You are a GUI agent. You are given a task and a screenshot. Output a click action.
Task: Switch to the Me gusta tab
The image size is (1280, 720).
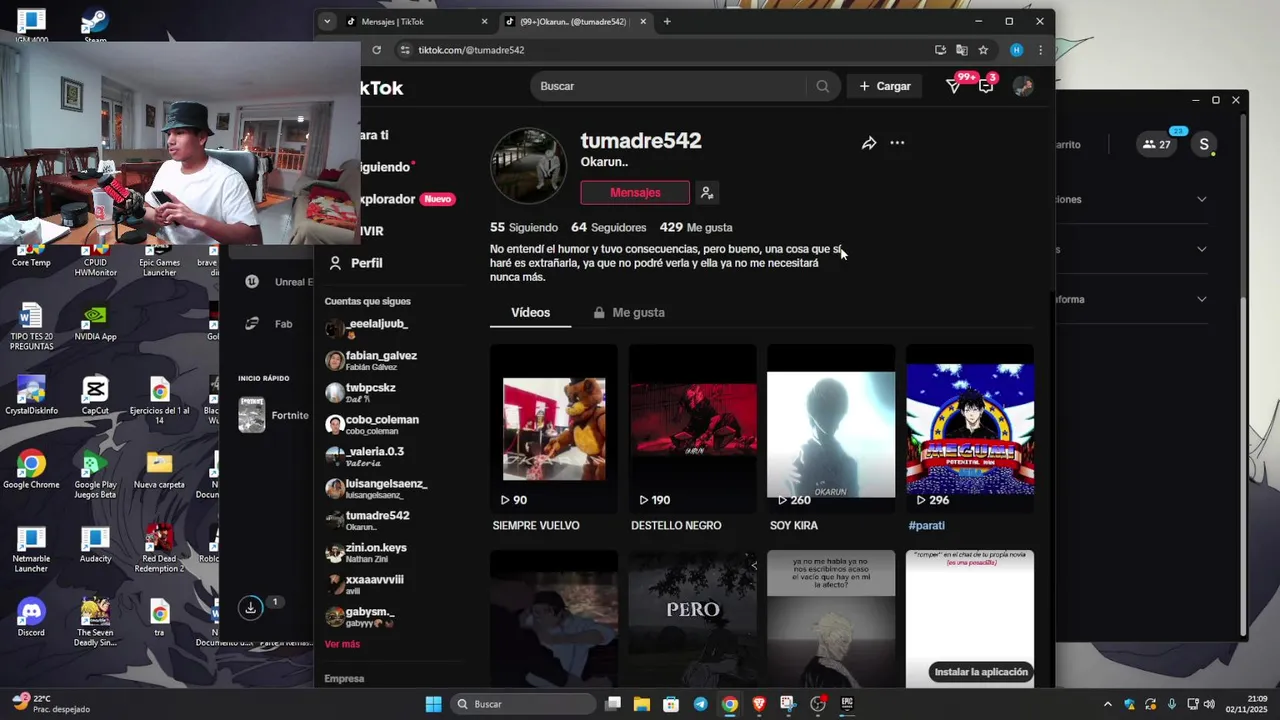[629, 313]
